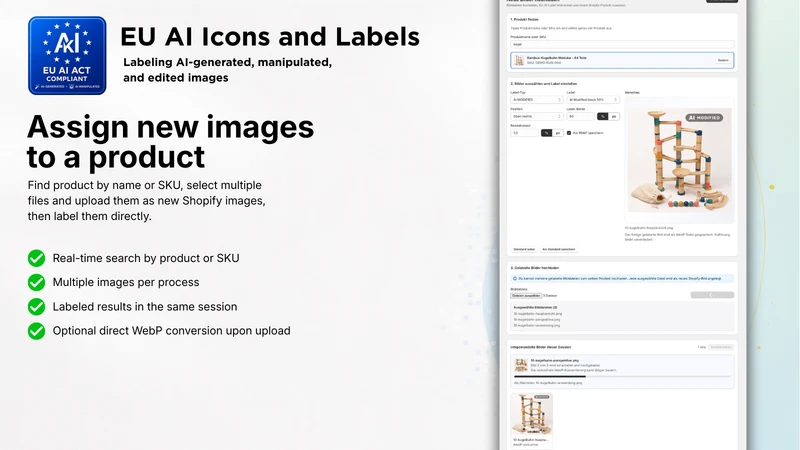Click the AI MODIFIED badge on the preview image
This screenshot has height=450, width=800.
[704, 117]
